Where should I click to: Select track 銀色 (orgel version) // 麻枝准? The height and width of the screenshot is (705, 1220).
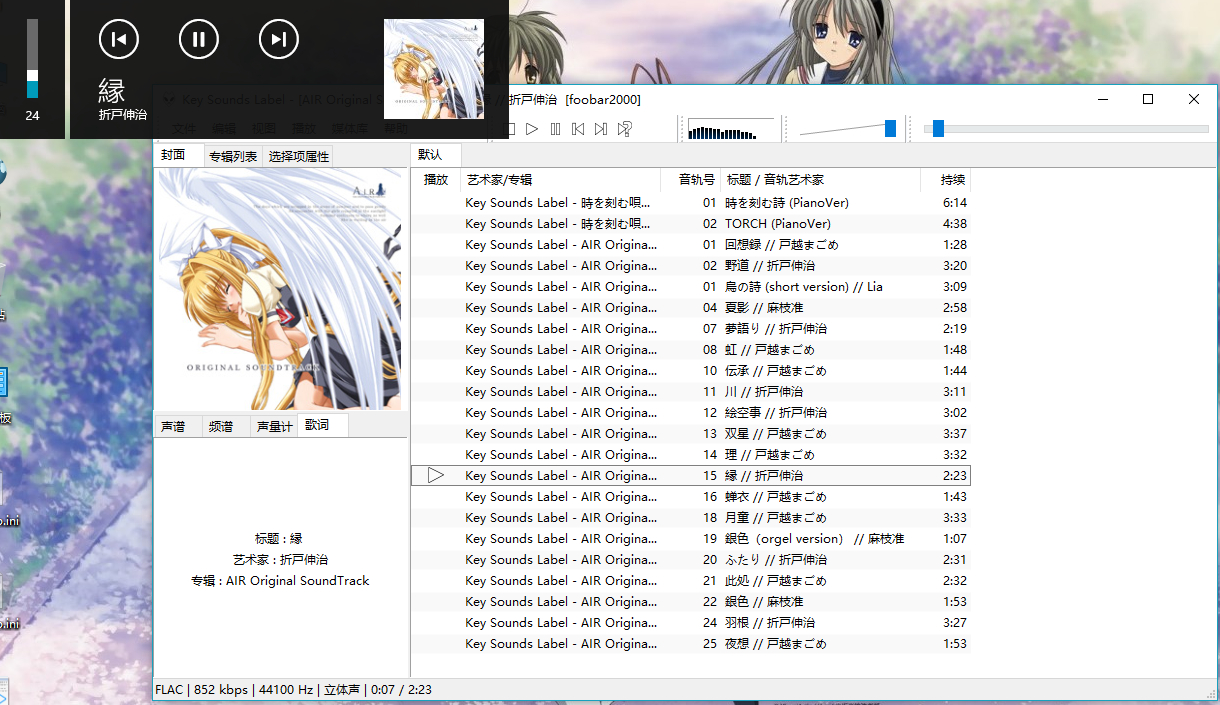tap(691, 539)
